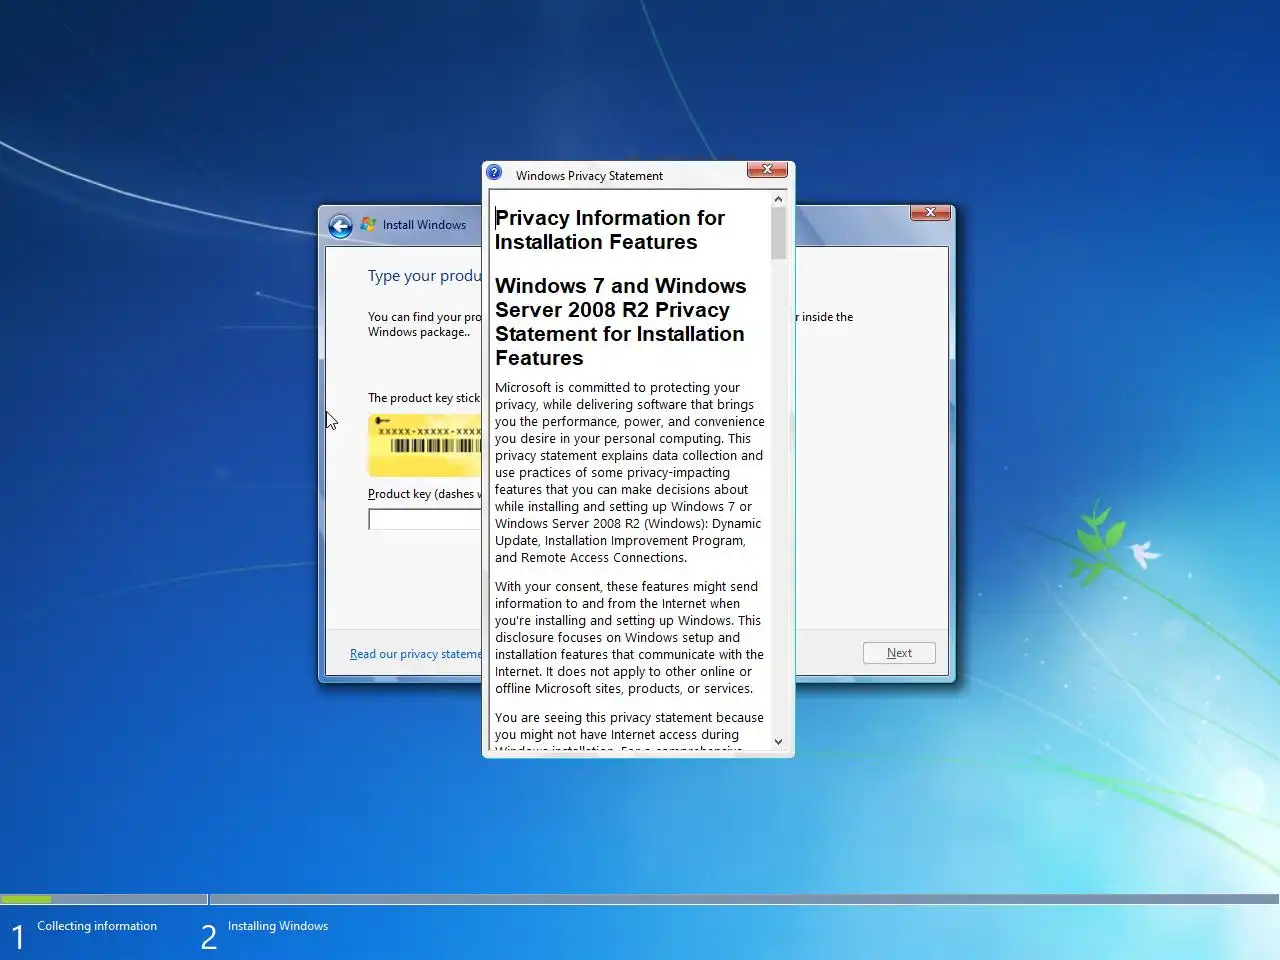This screenshot has width=1280, height=960.
Task: Click the privacy statement scrollbar up arrow
Action: click(x=778, y=199)
